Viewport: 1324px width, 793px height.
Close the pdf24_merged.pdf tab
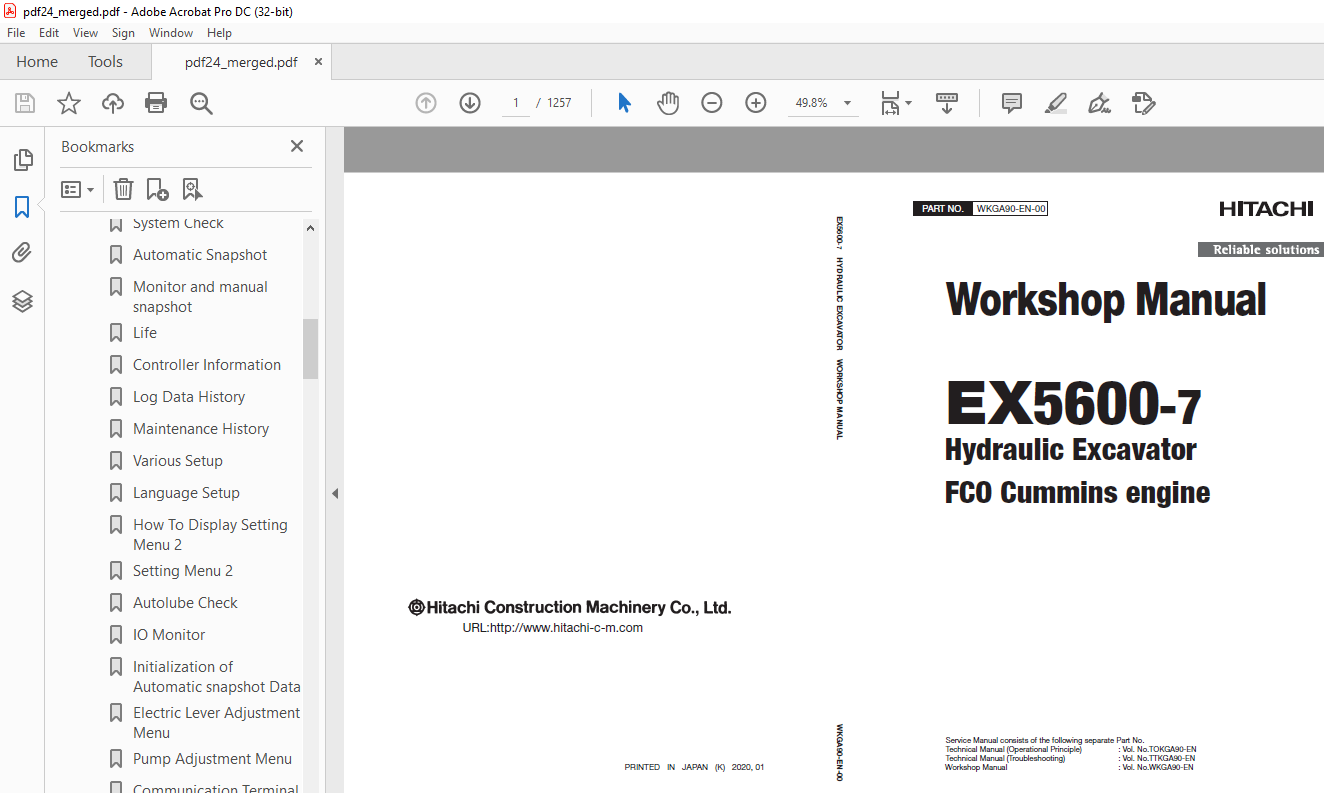[x=319, y=62]
